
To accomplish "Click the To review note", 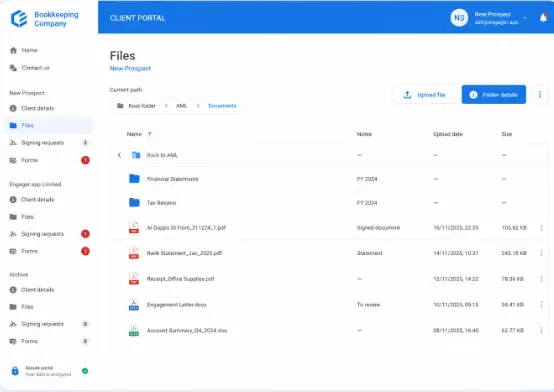I will [x=369, y=305].
